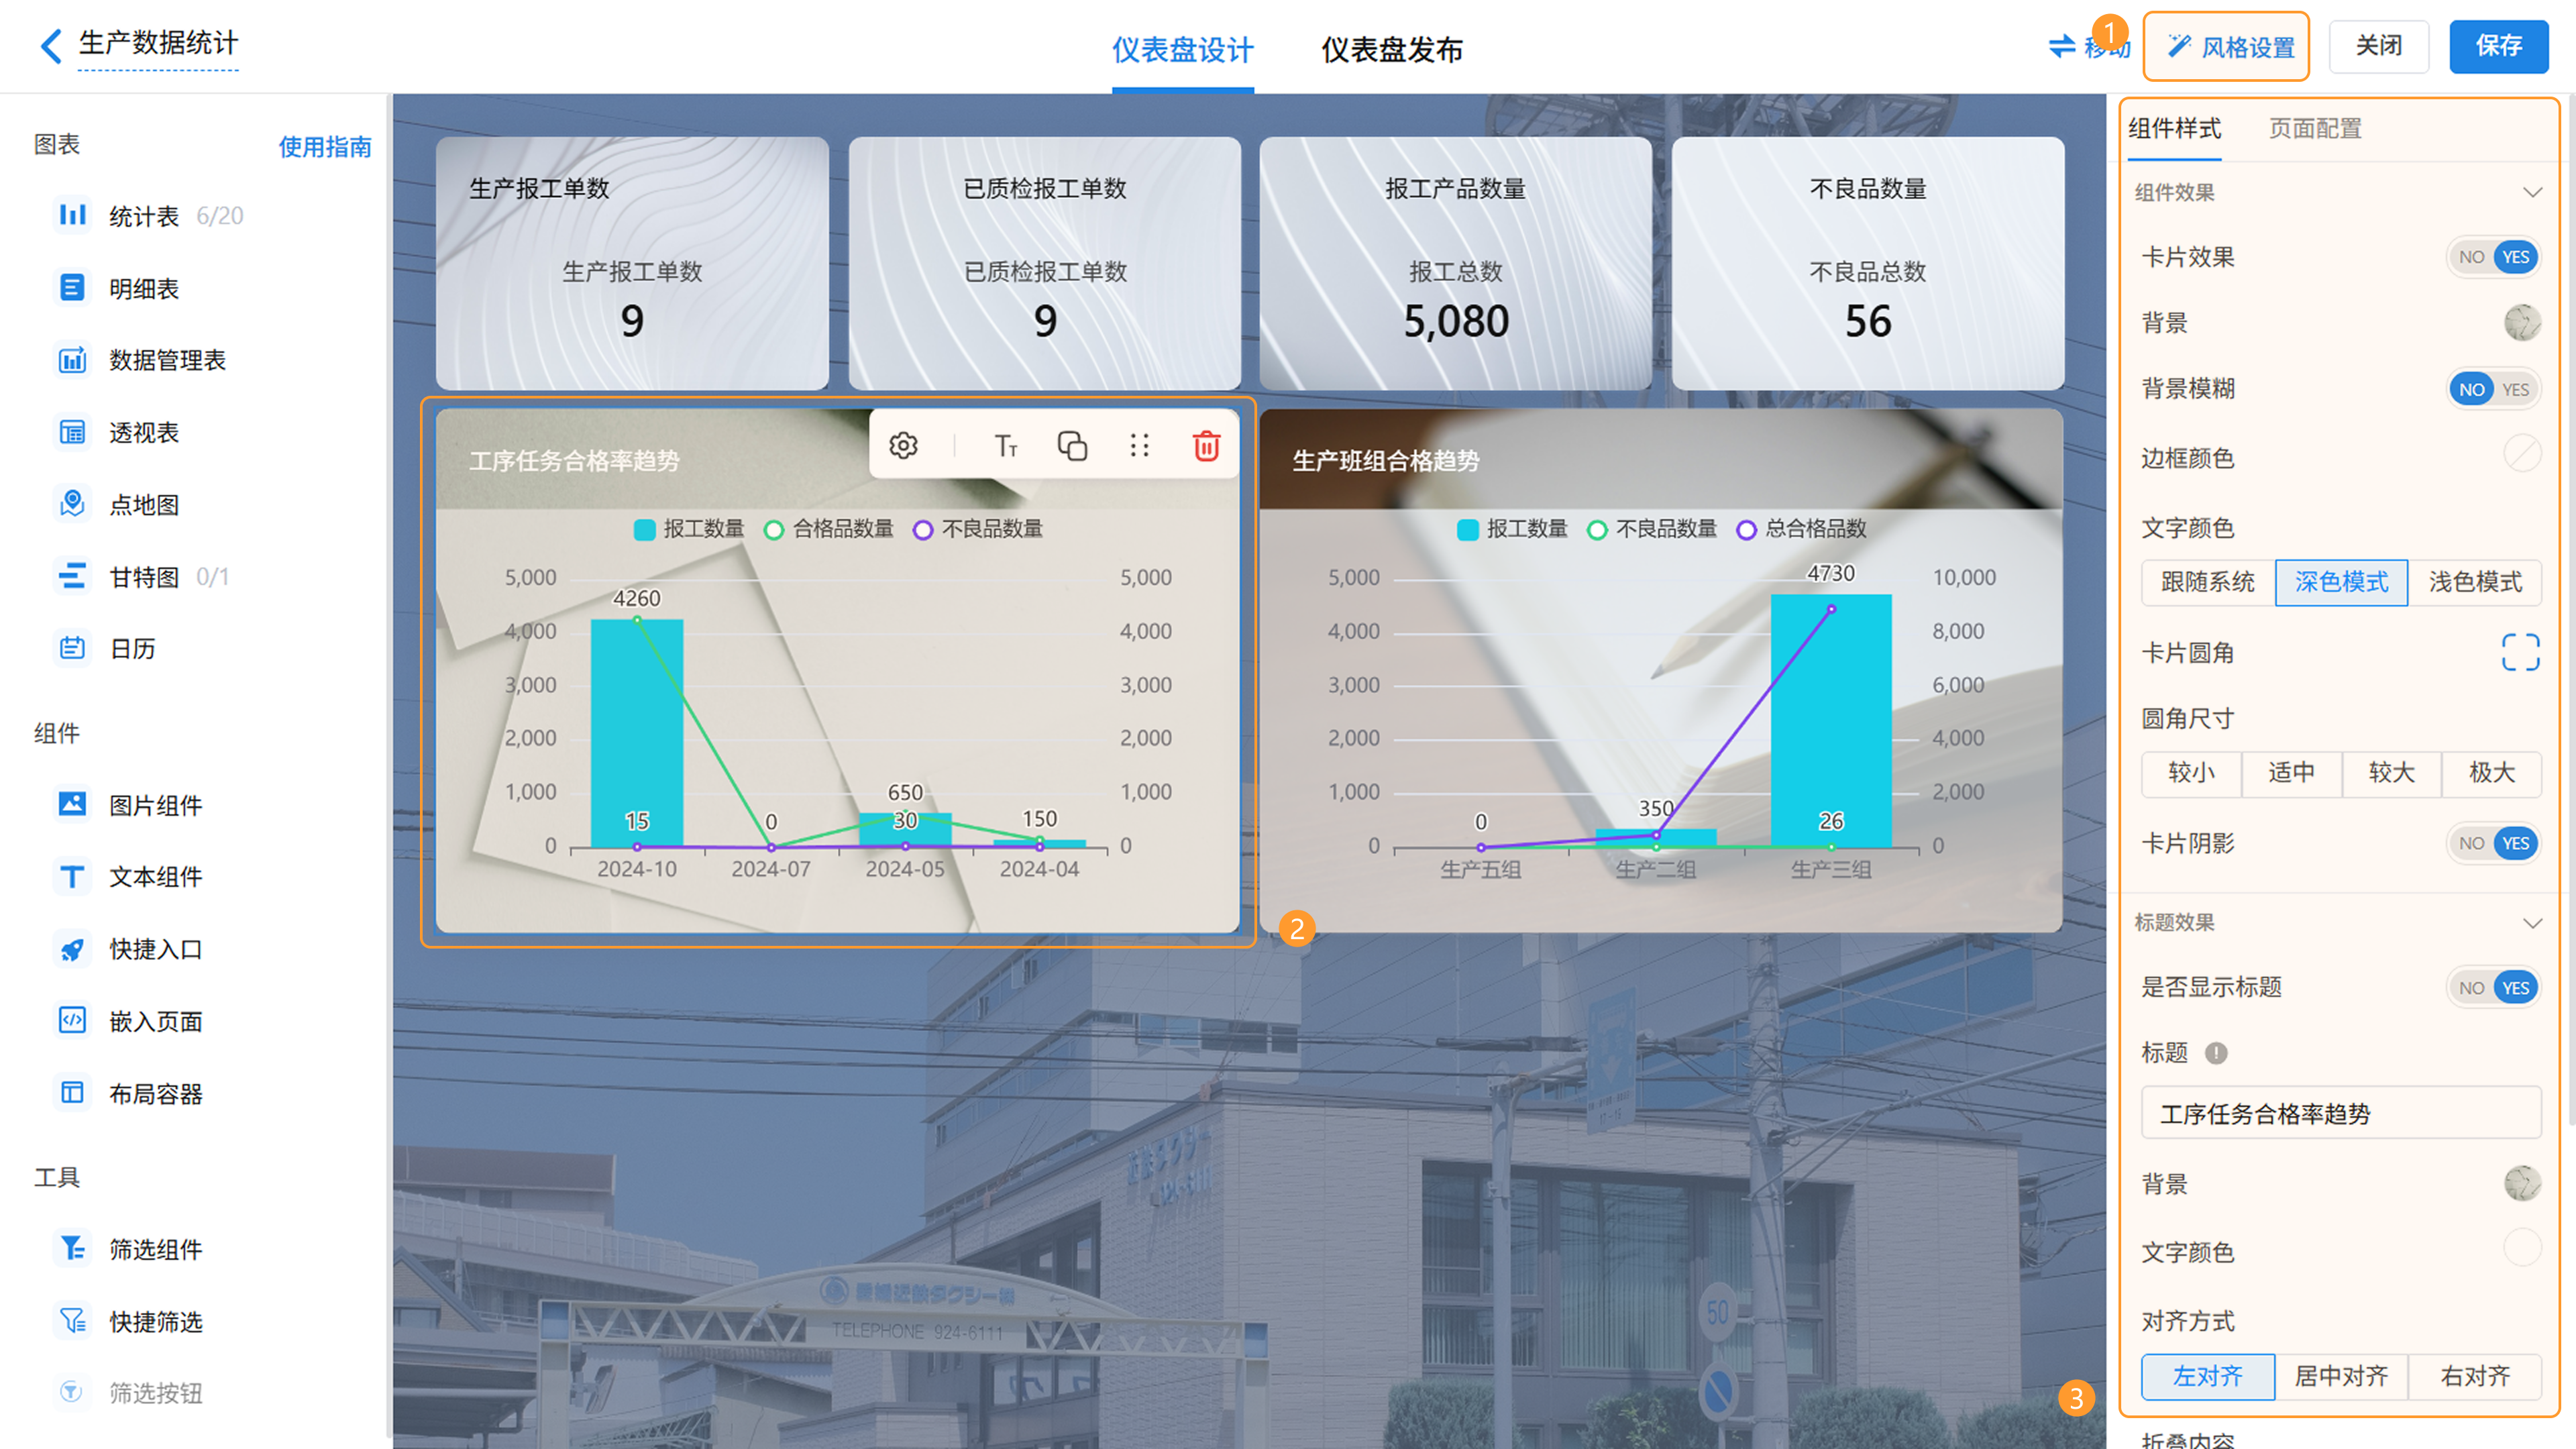Click the 卡片圆角 corner icon
This screenshot has width=2576, height=1449.
coord(2520,653)
